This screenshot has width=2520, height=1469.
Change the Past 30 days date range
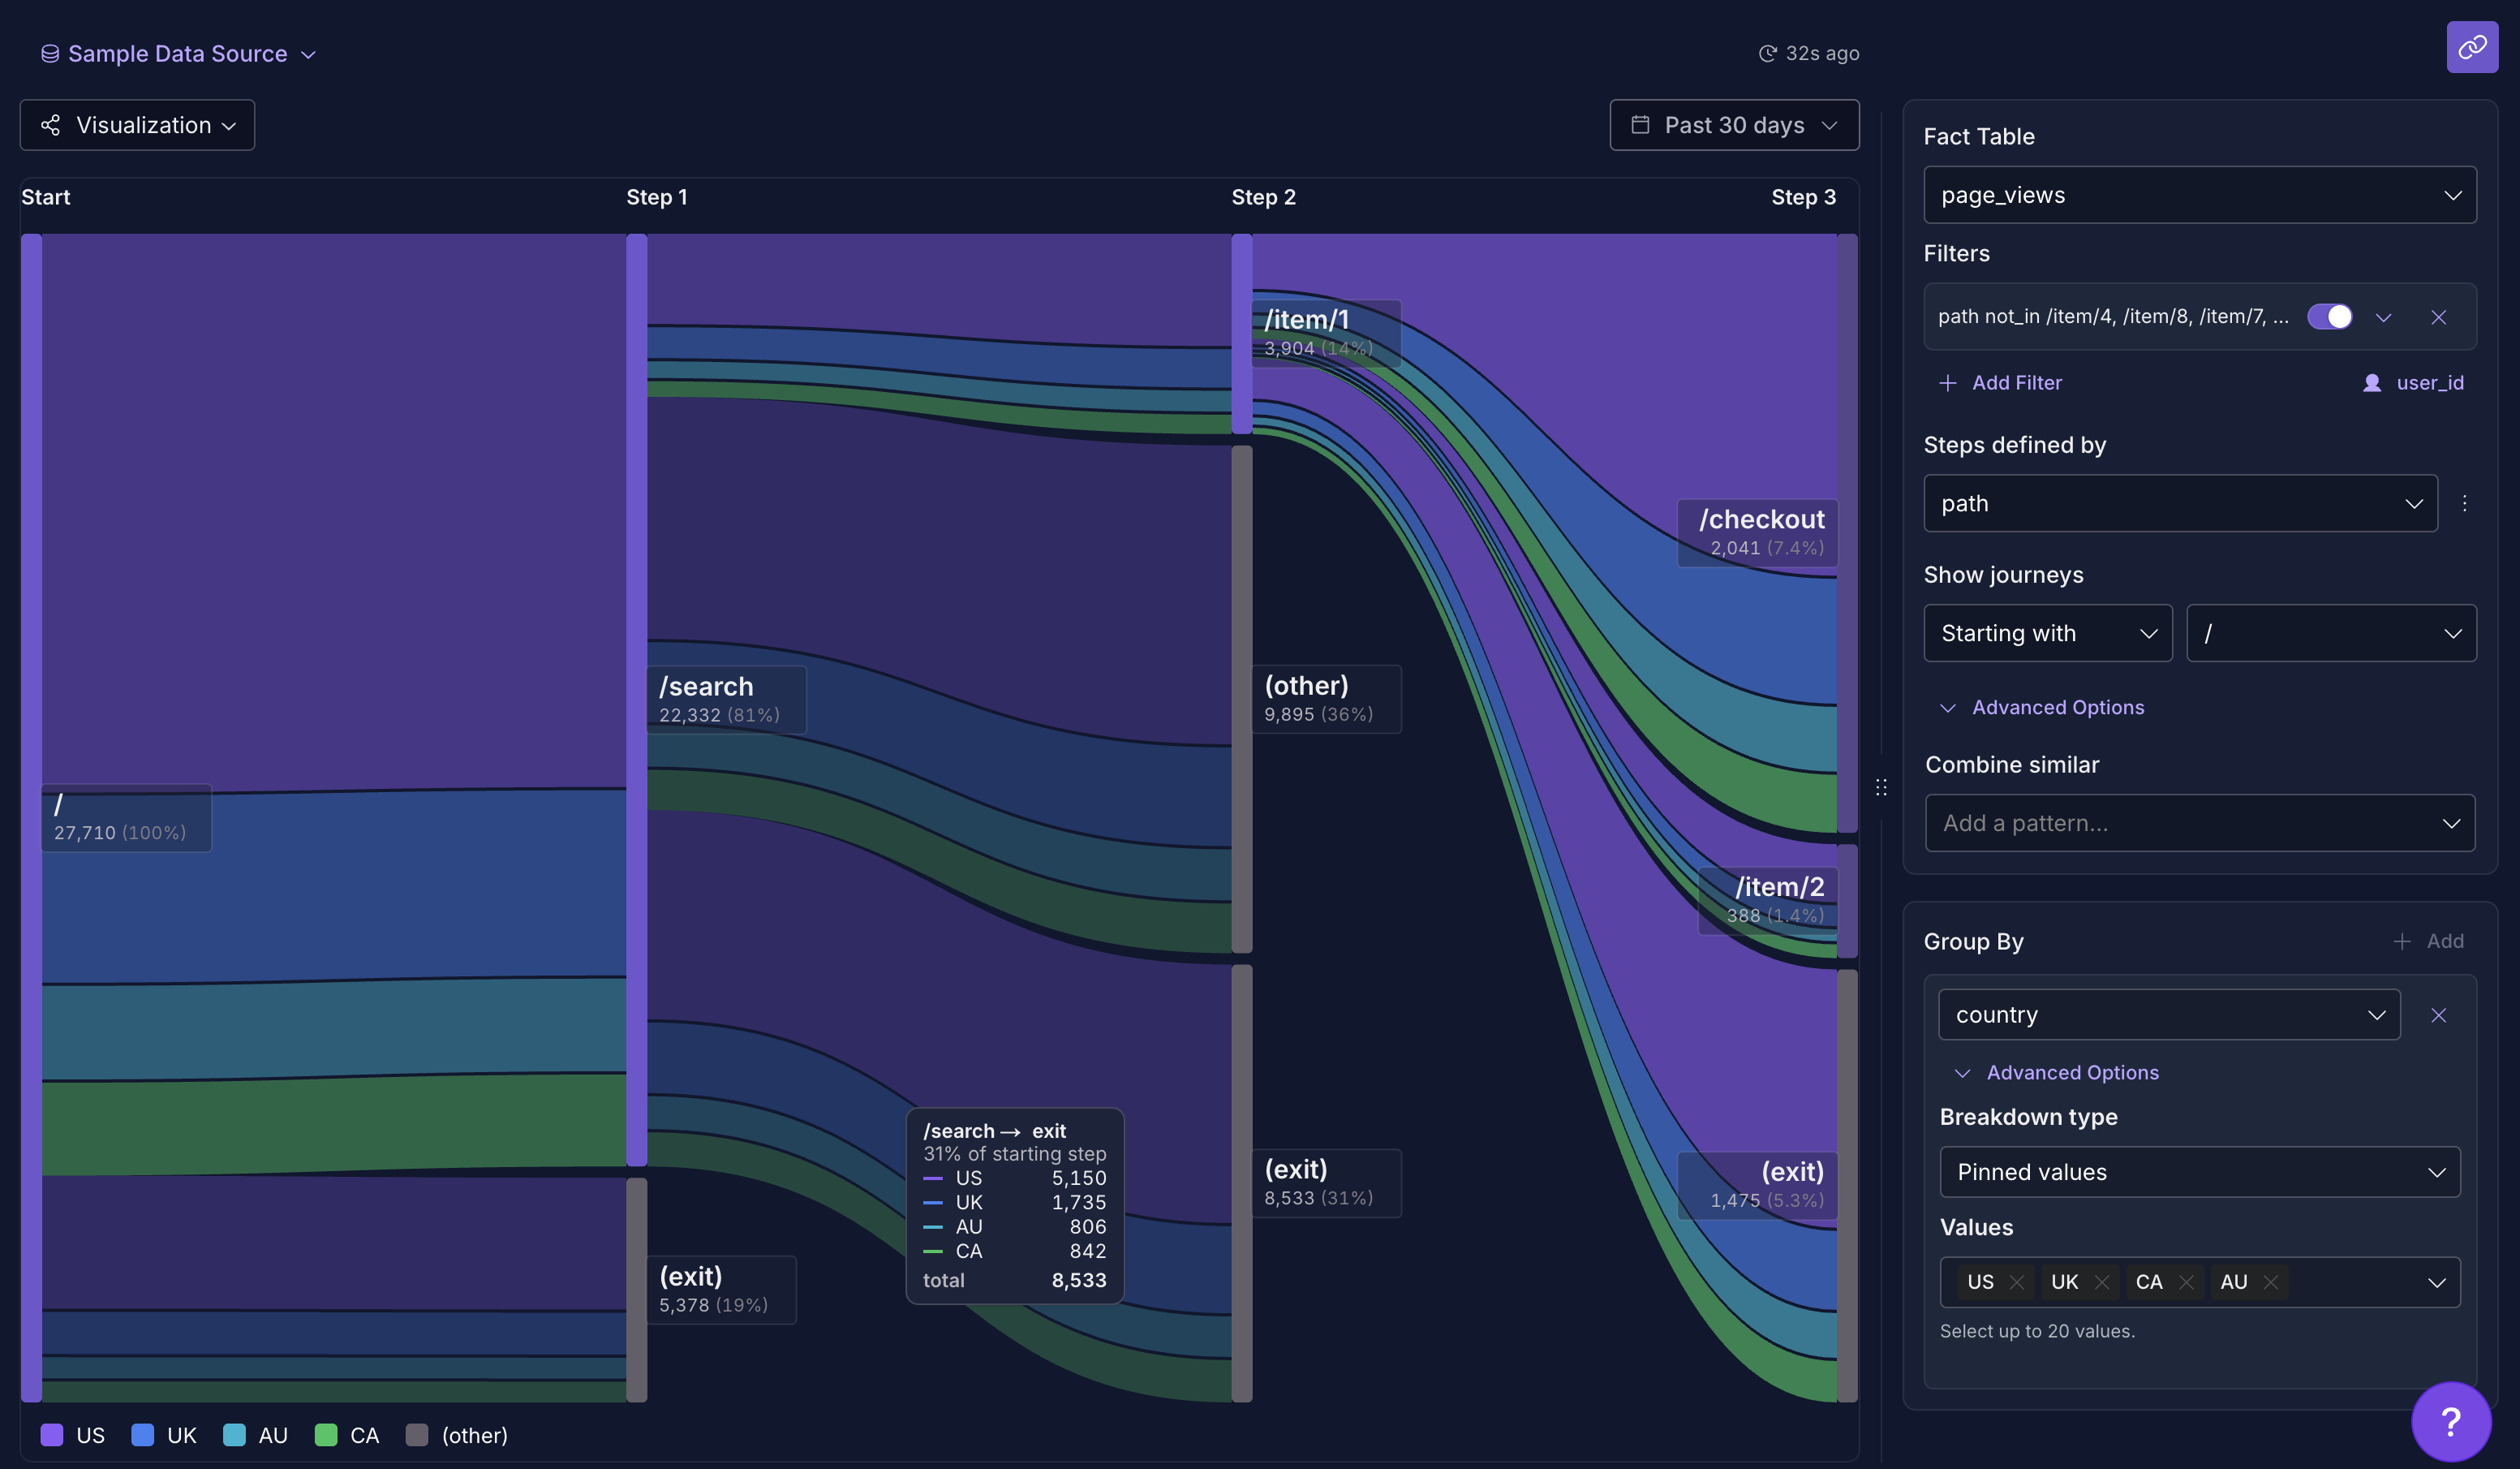pos(1734,125)
